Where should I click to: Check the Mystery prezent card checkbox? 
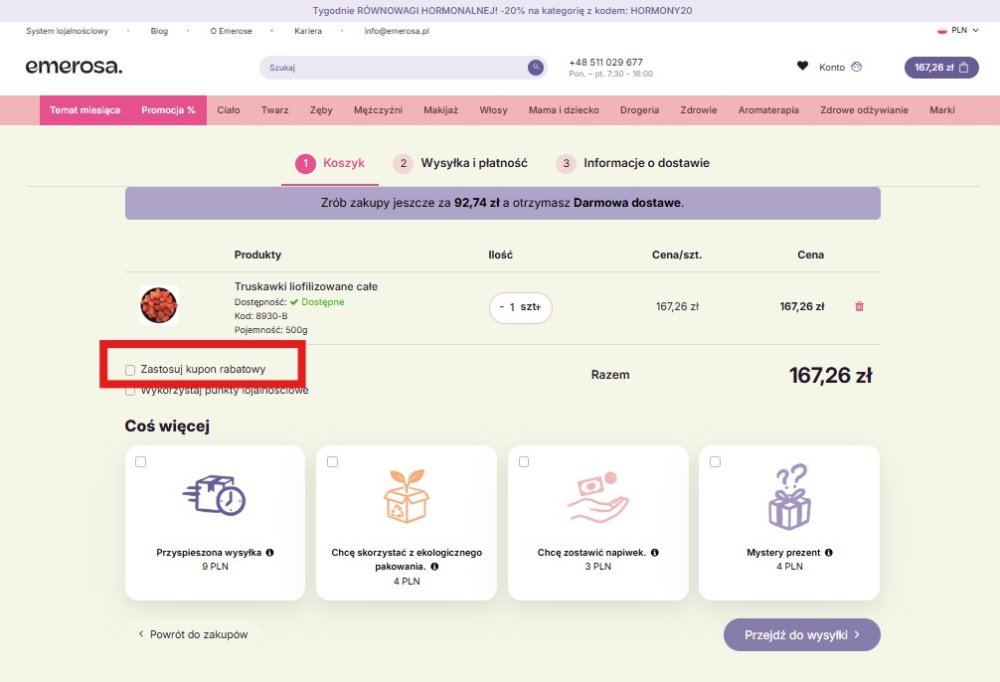[715, 462]
